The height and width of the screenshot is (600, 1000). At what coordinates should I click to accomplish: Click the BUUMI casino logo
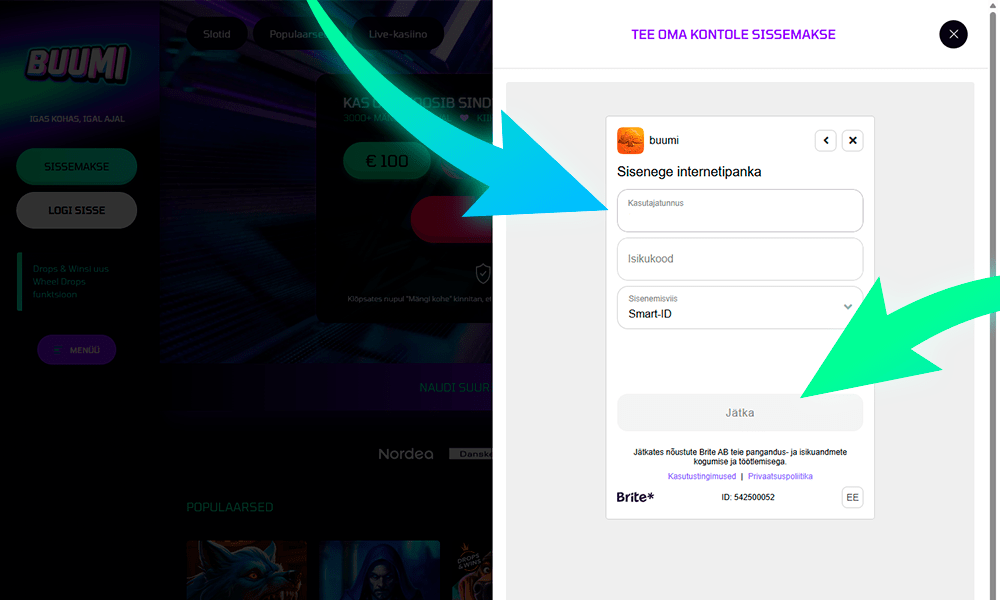(78, 65)
